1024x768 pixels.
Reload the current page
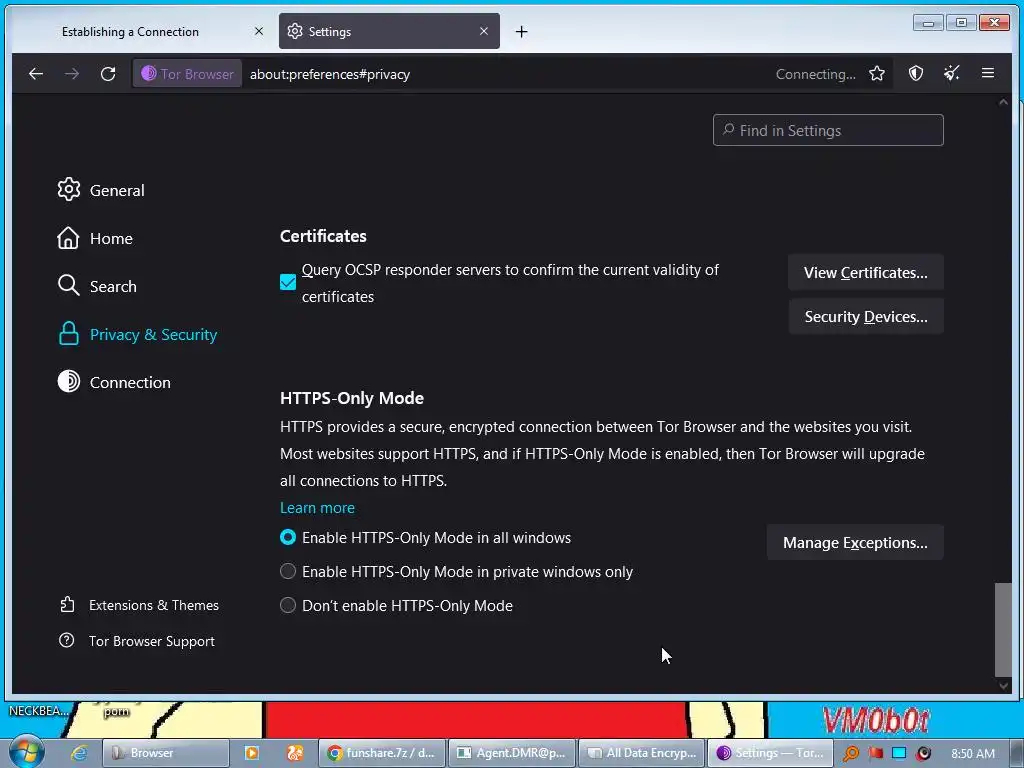(108, 74)
